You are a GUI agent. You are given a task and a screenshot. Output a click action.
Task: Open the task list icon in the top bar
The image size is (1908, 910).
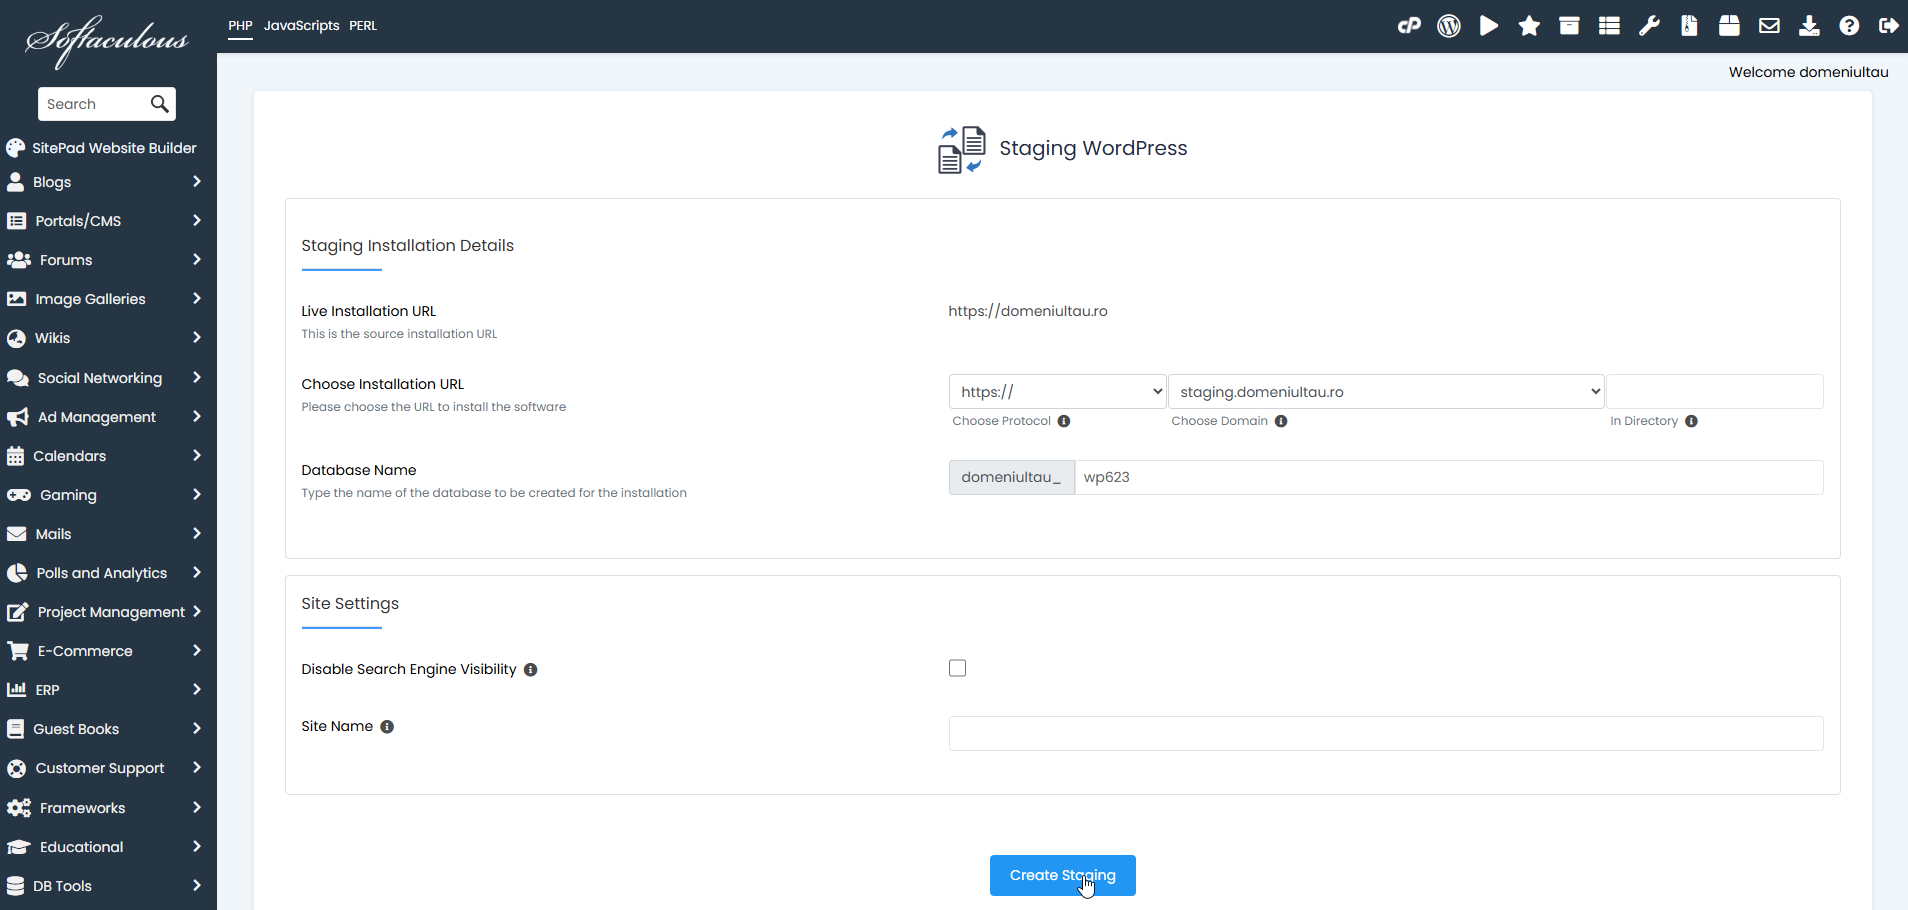[x=1609, y=26]
